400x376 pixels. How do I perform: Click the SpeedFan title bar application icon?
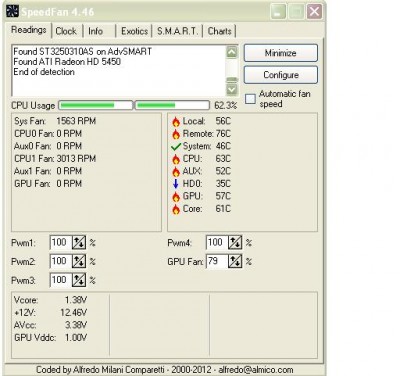[x=13, y=12]
